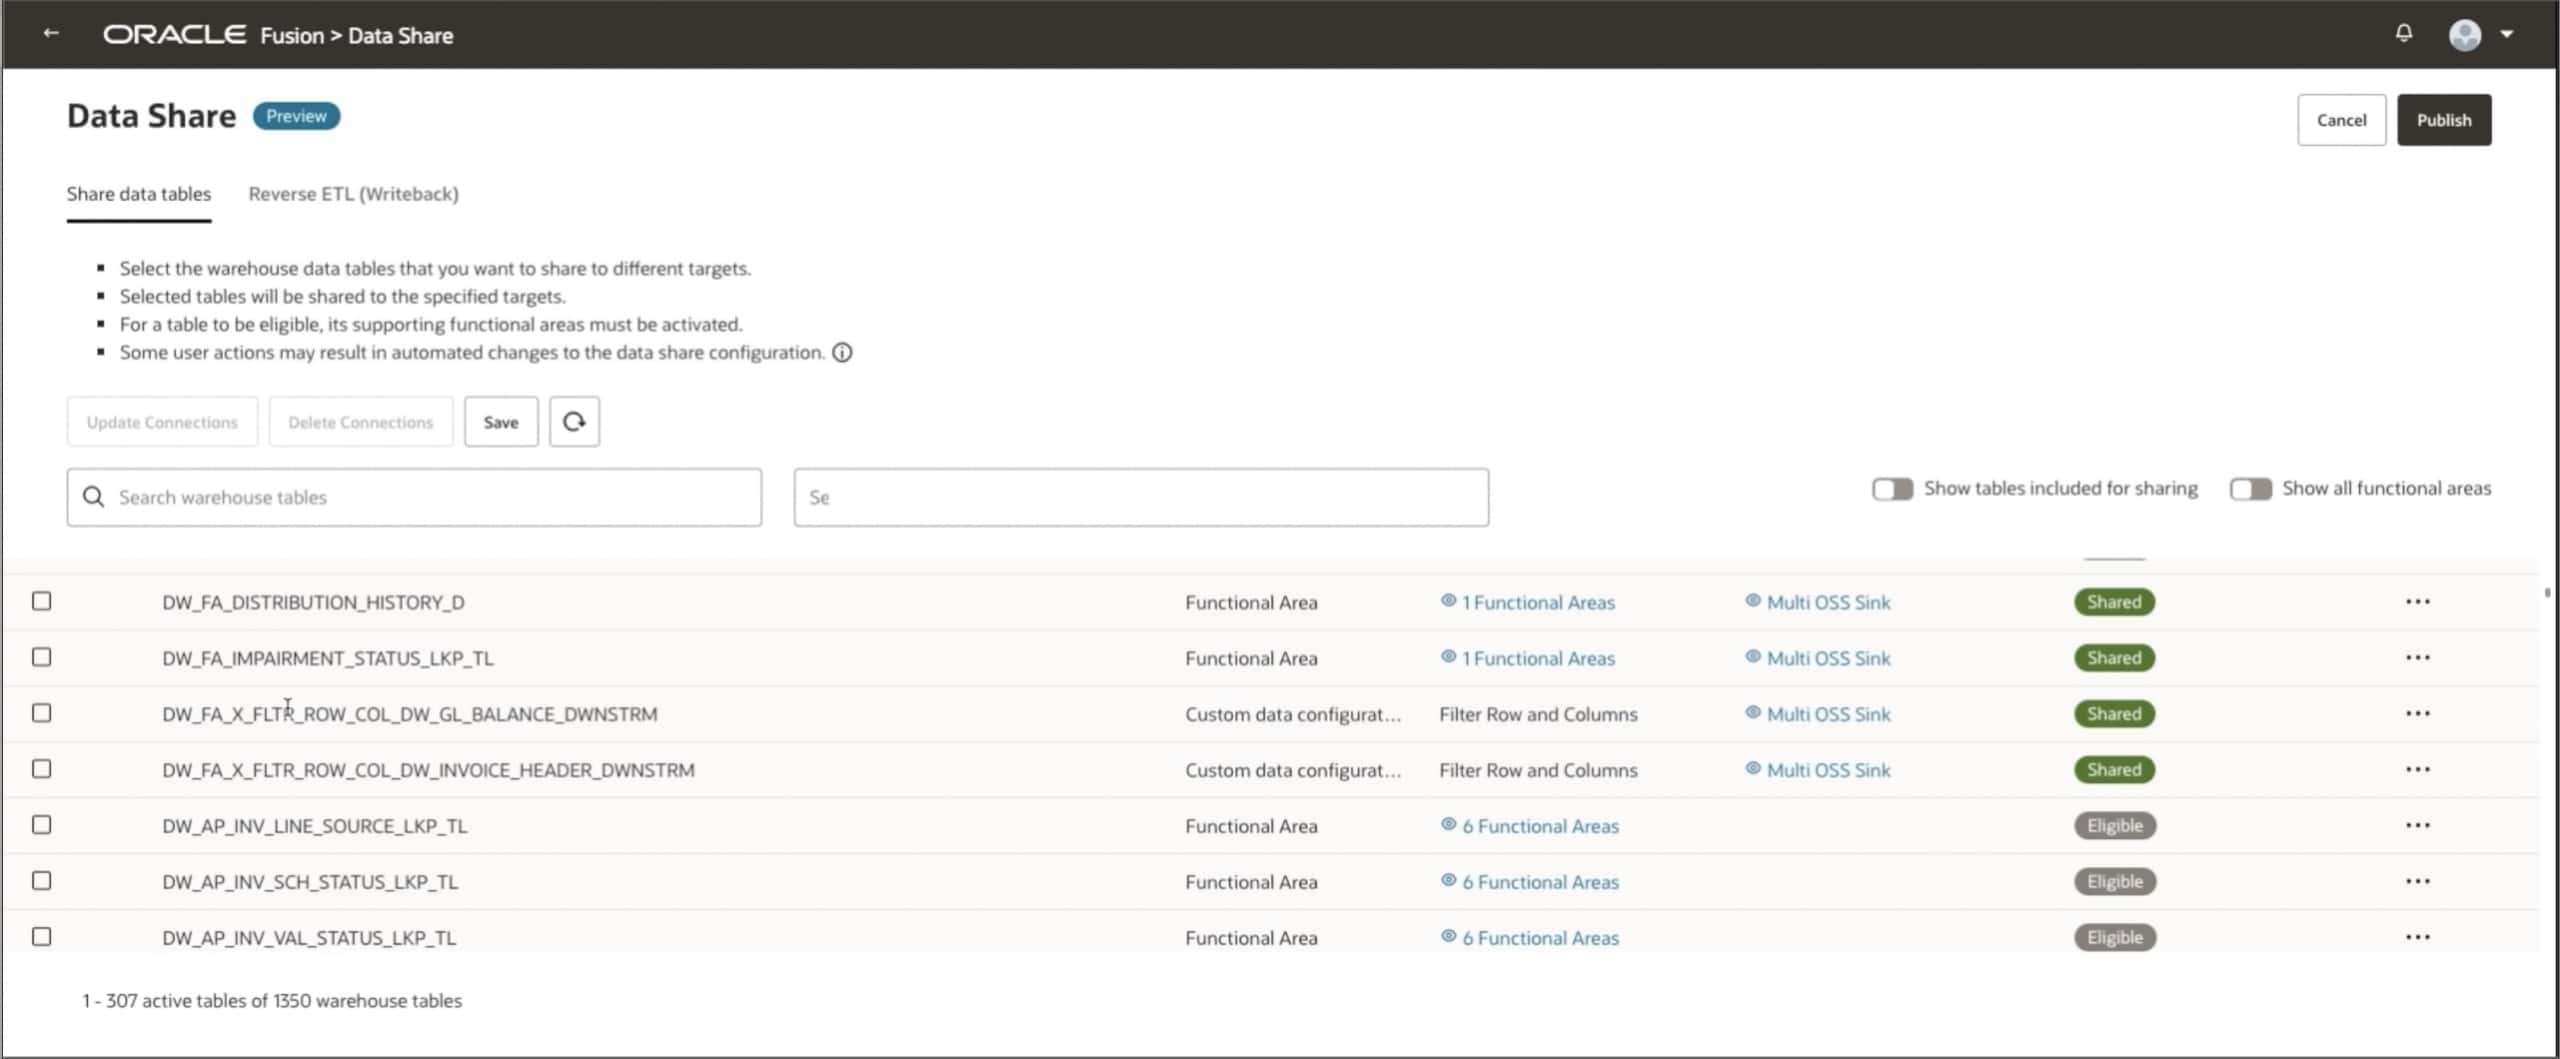Viewport: 2560px width, 1059px height.
Task: Click eye icon for DW_FA_DISTRIBUTION_HISTORY_D functional areas
Action: tap(1448, 601)
